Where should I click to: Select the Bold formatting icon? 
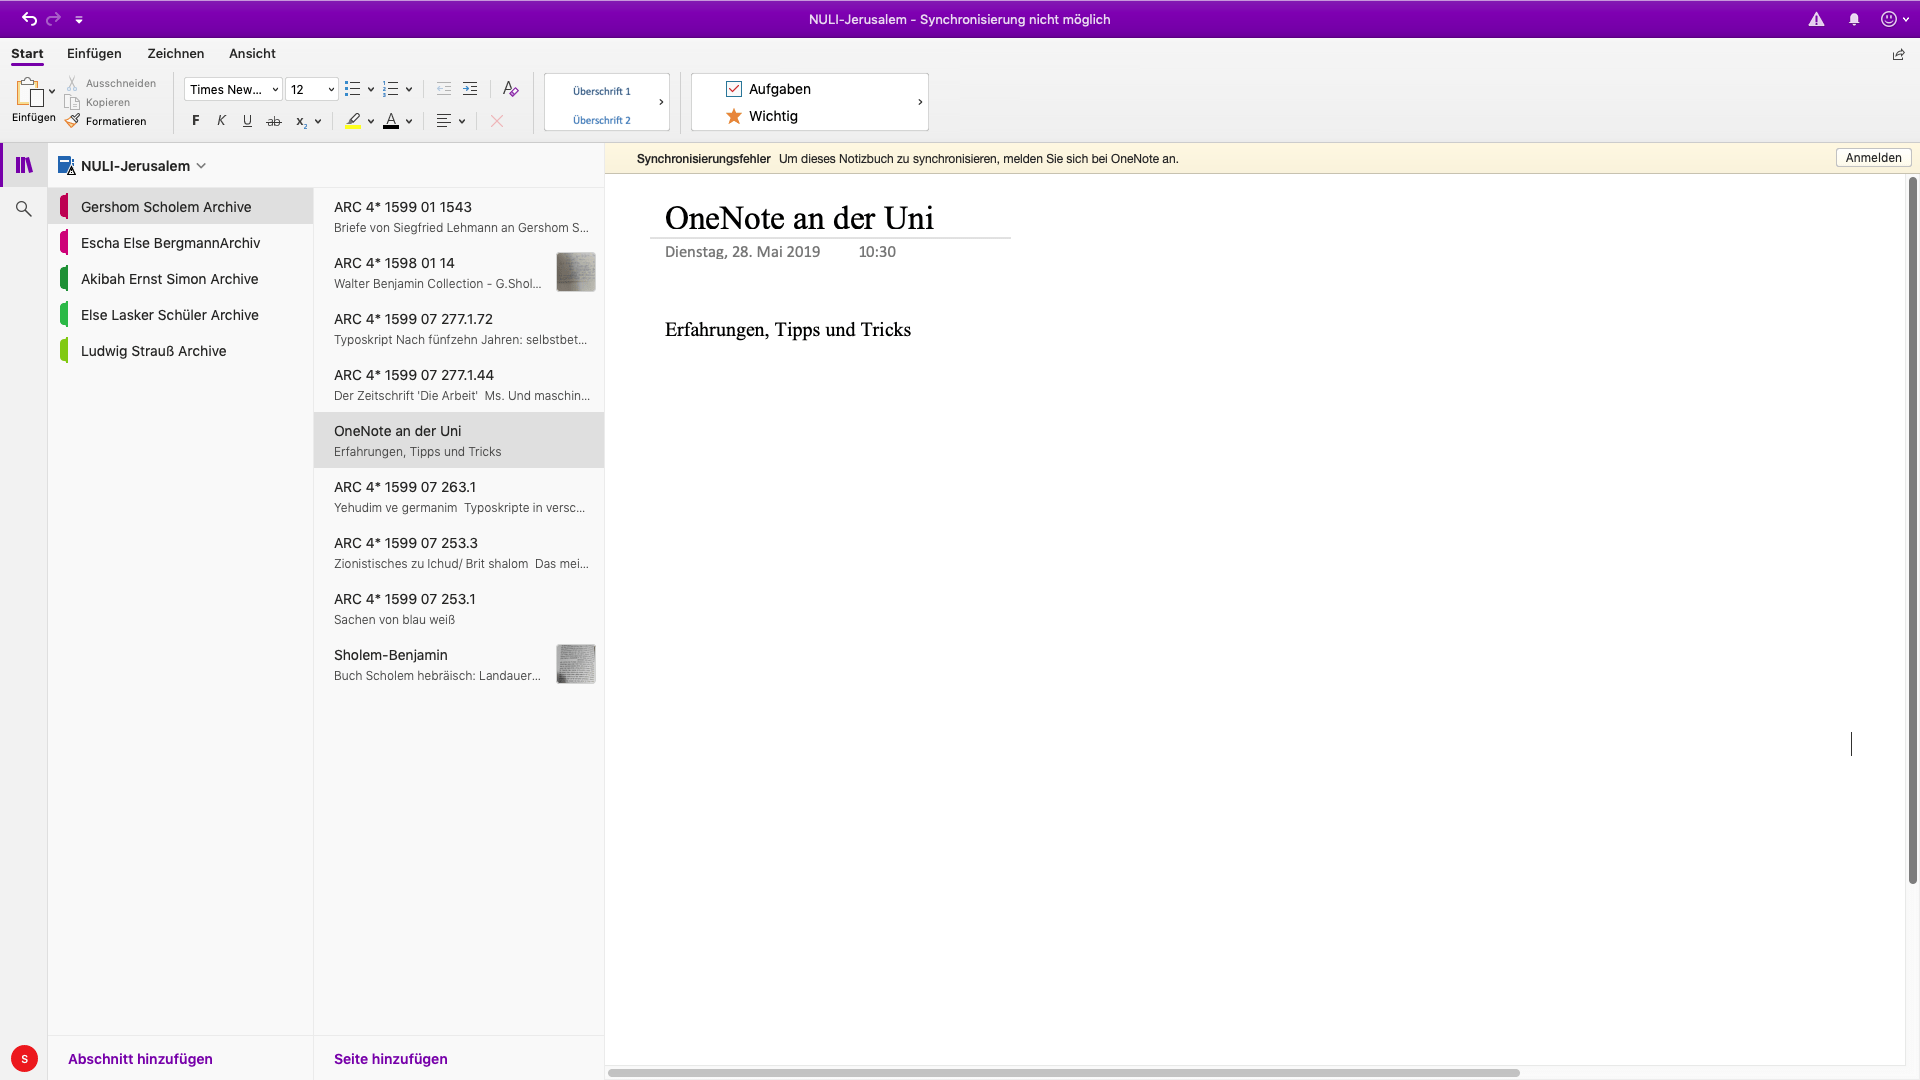[x=195, y=121]
